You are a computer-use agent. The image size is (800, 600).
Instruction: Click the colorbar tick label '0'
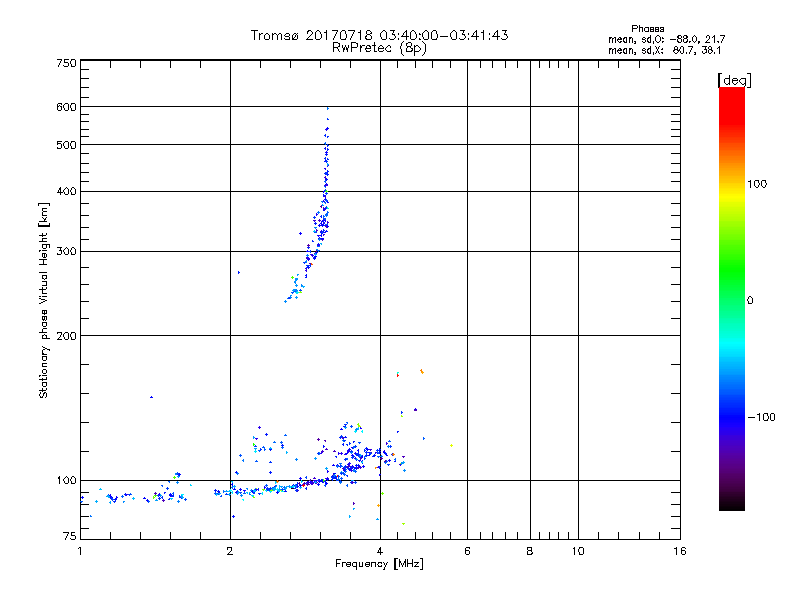[750, 301]
